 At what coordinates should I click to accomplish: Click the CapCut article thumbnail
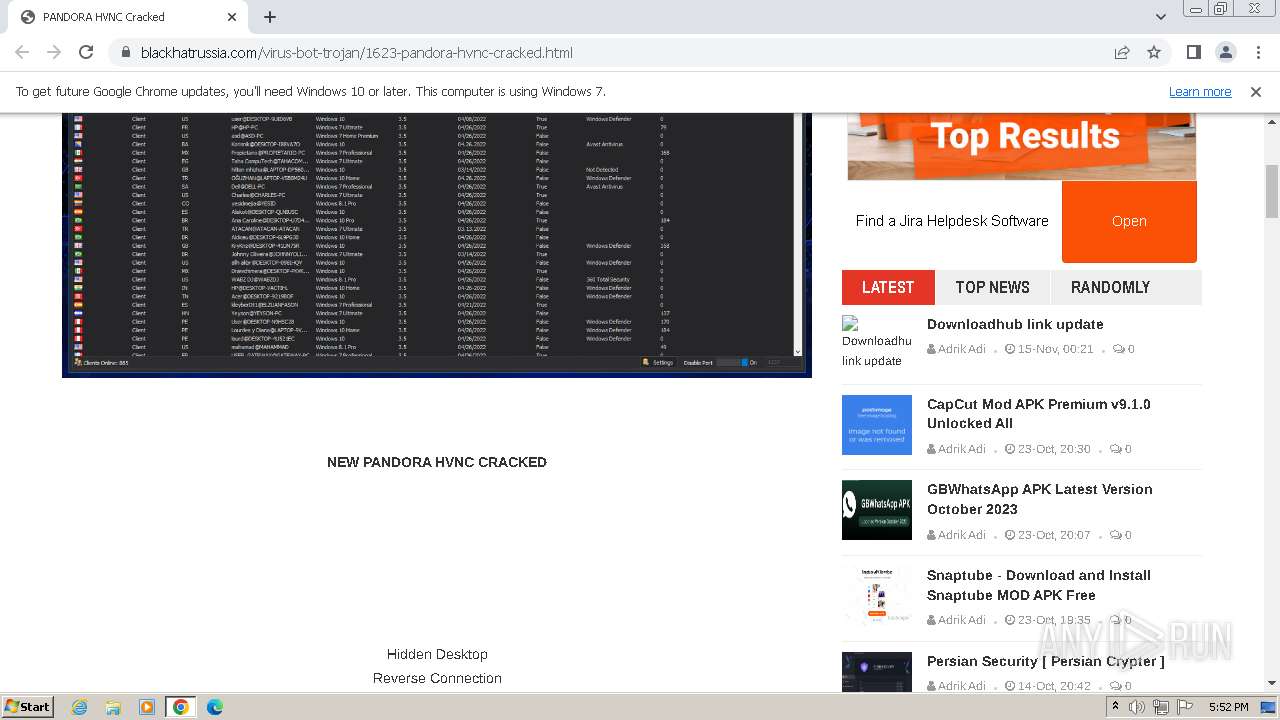click(x=877, y=425)
